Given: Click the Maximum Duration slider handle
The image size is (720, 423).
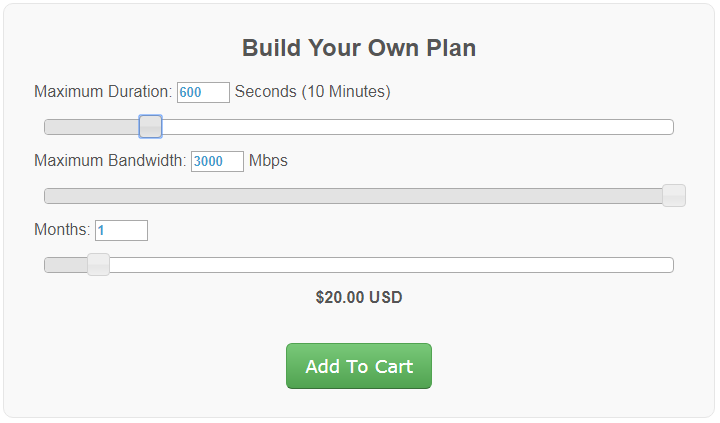Looking at the screenshot, I should point(150,127).
